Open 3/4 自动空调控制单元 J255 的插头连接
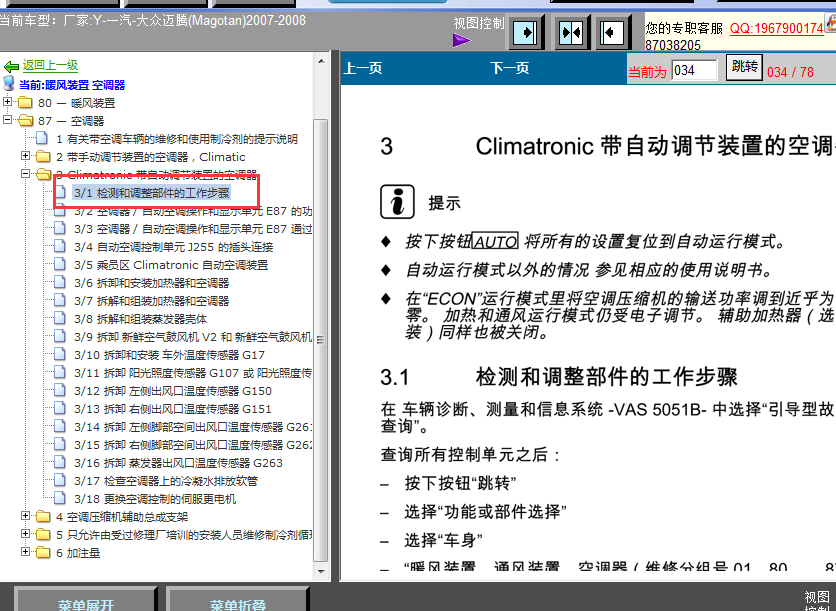 click(x=173, y=247)
